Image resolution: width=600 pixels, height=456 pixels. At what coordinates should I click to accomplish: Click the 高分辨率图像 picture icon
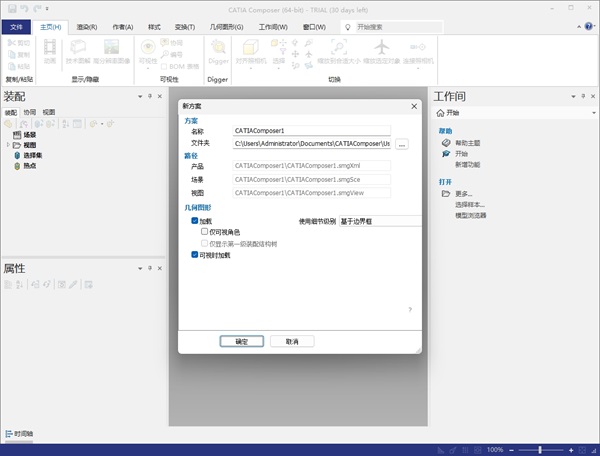click(x=111, y=47)
